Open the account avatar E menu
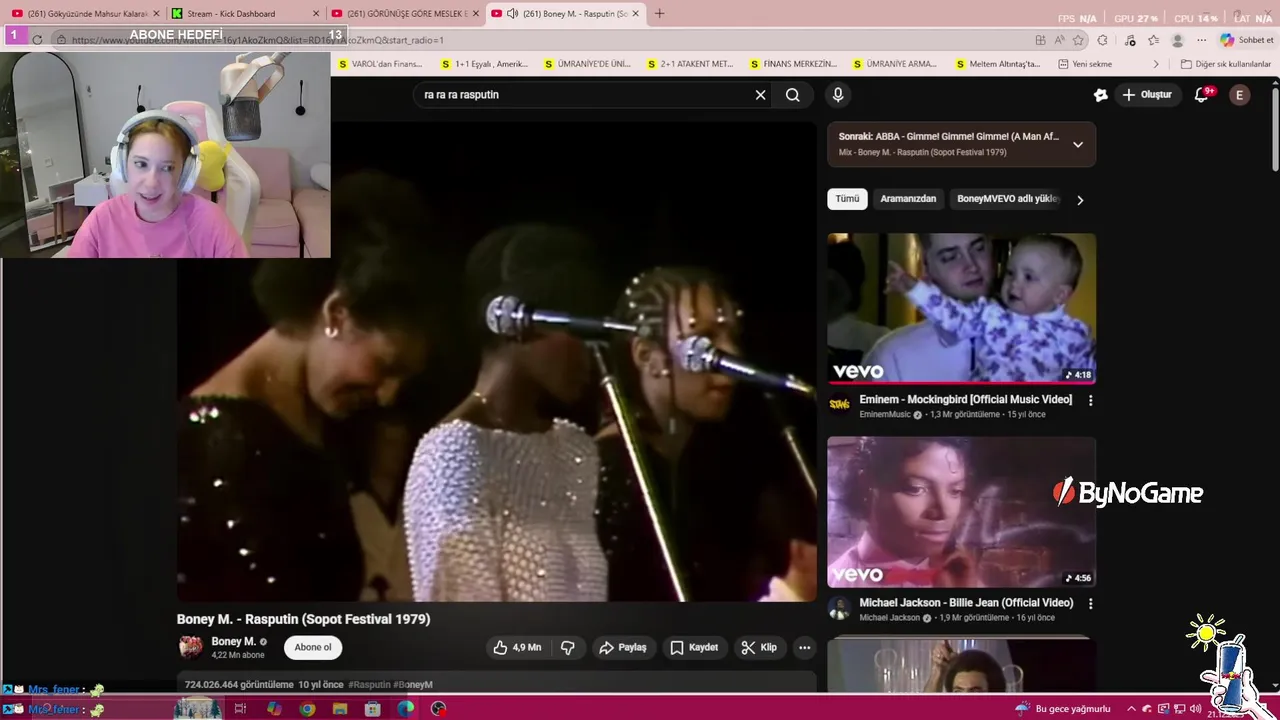 tap(1239, 95)
